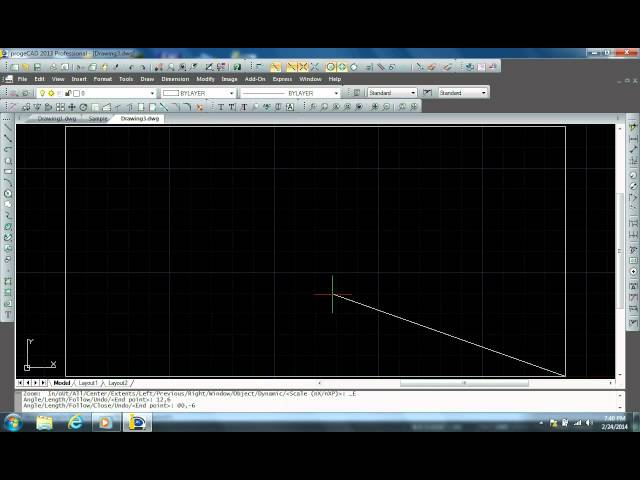Screen dimensions: 640x480
Task: Select the Circle tool in left toolbar
Action: (8, 193)
